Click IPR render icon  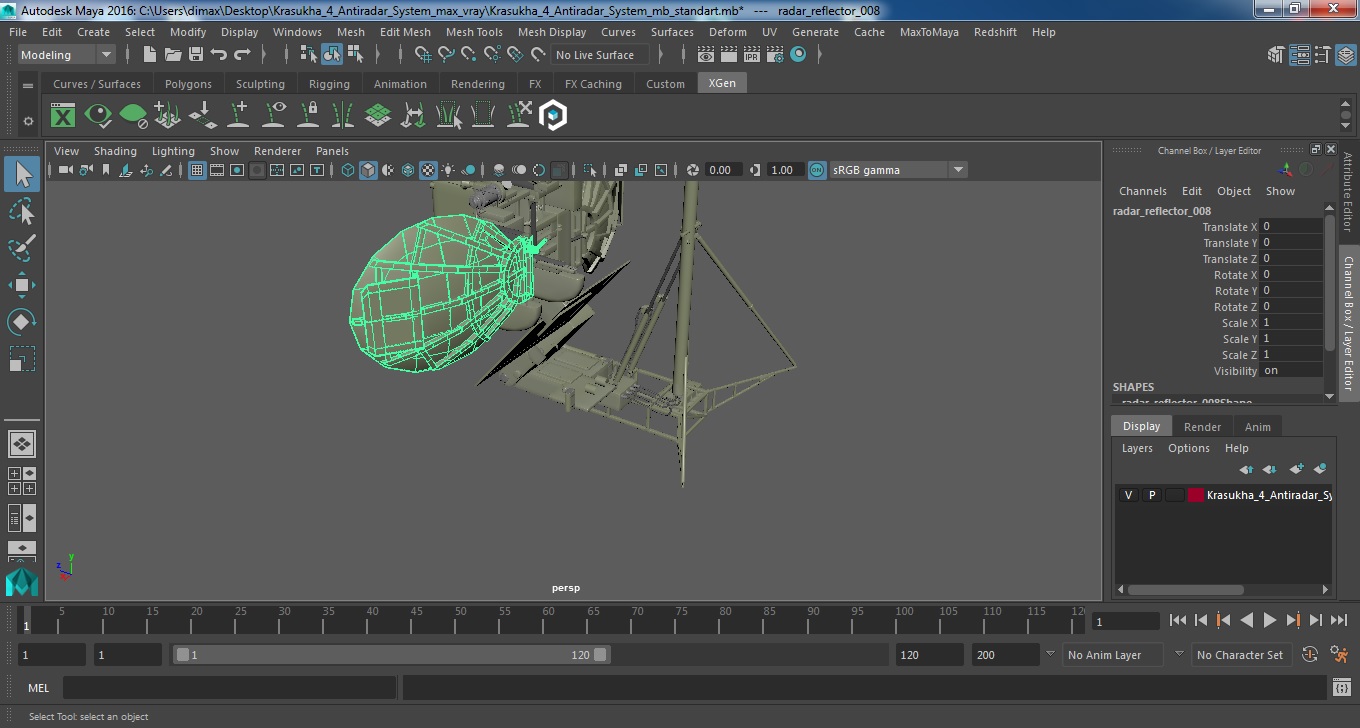pos(752,55)
